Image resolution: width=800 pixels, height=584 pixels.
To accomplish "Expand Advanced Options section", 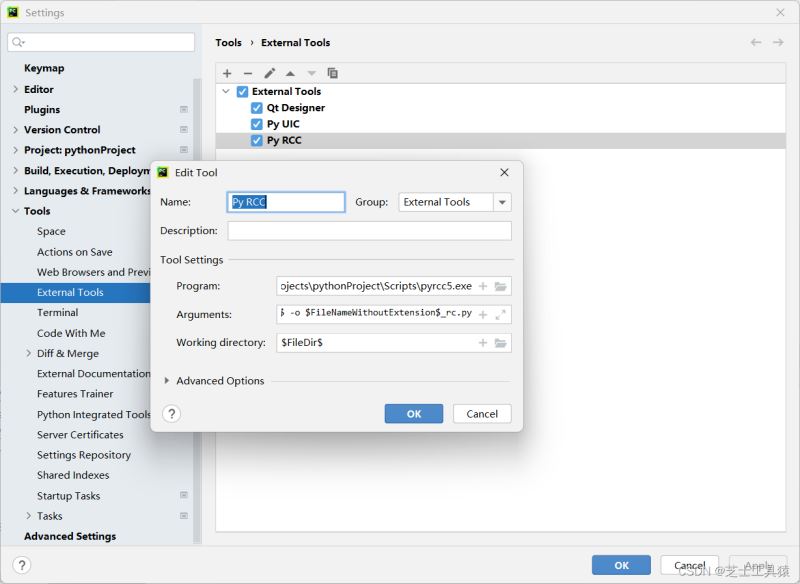I will 167,380.
